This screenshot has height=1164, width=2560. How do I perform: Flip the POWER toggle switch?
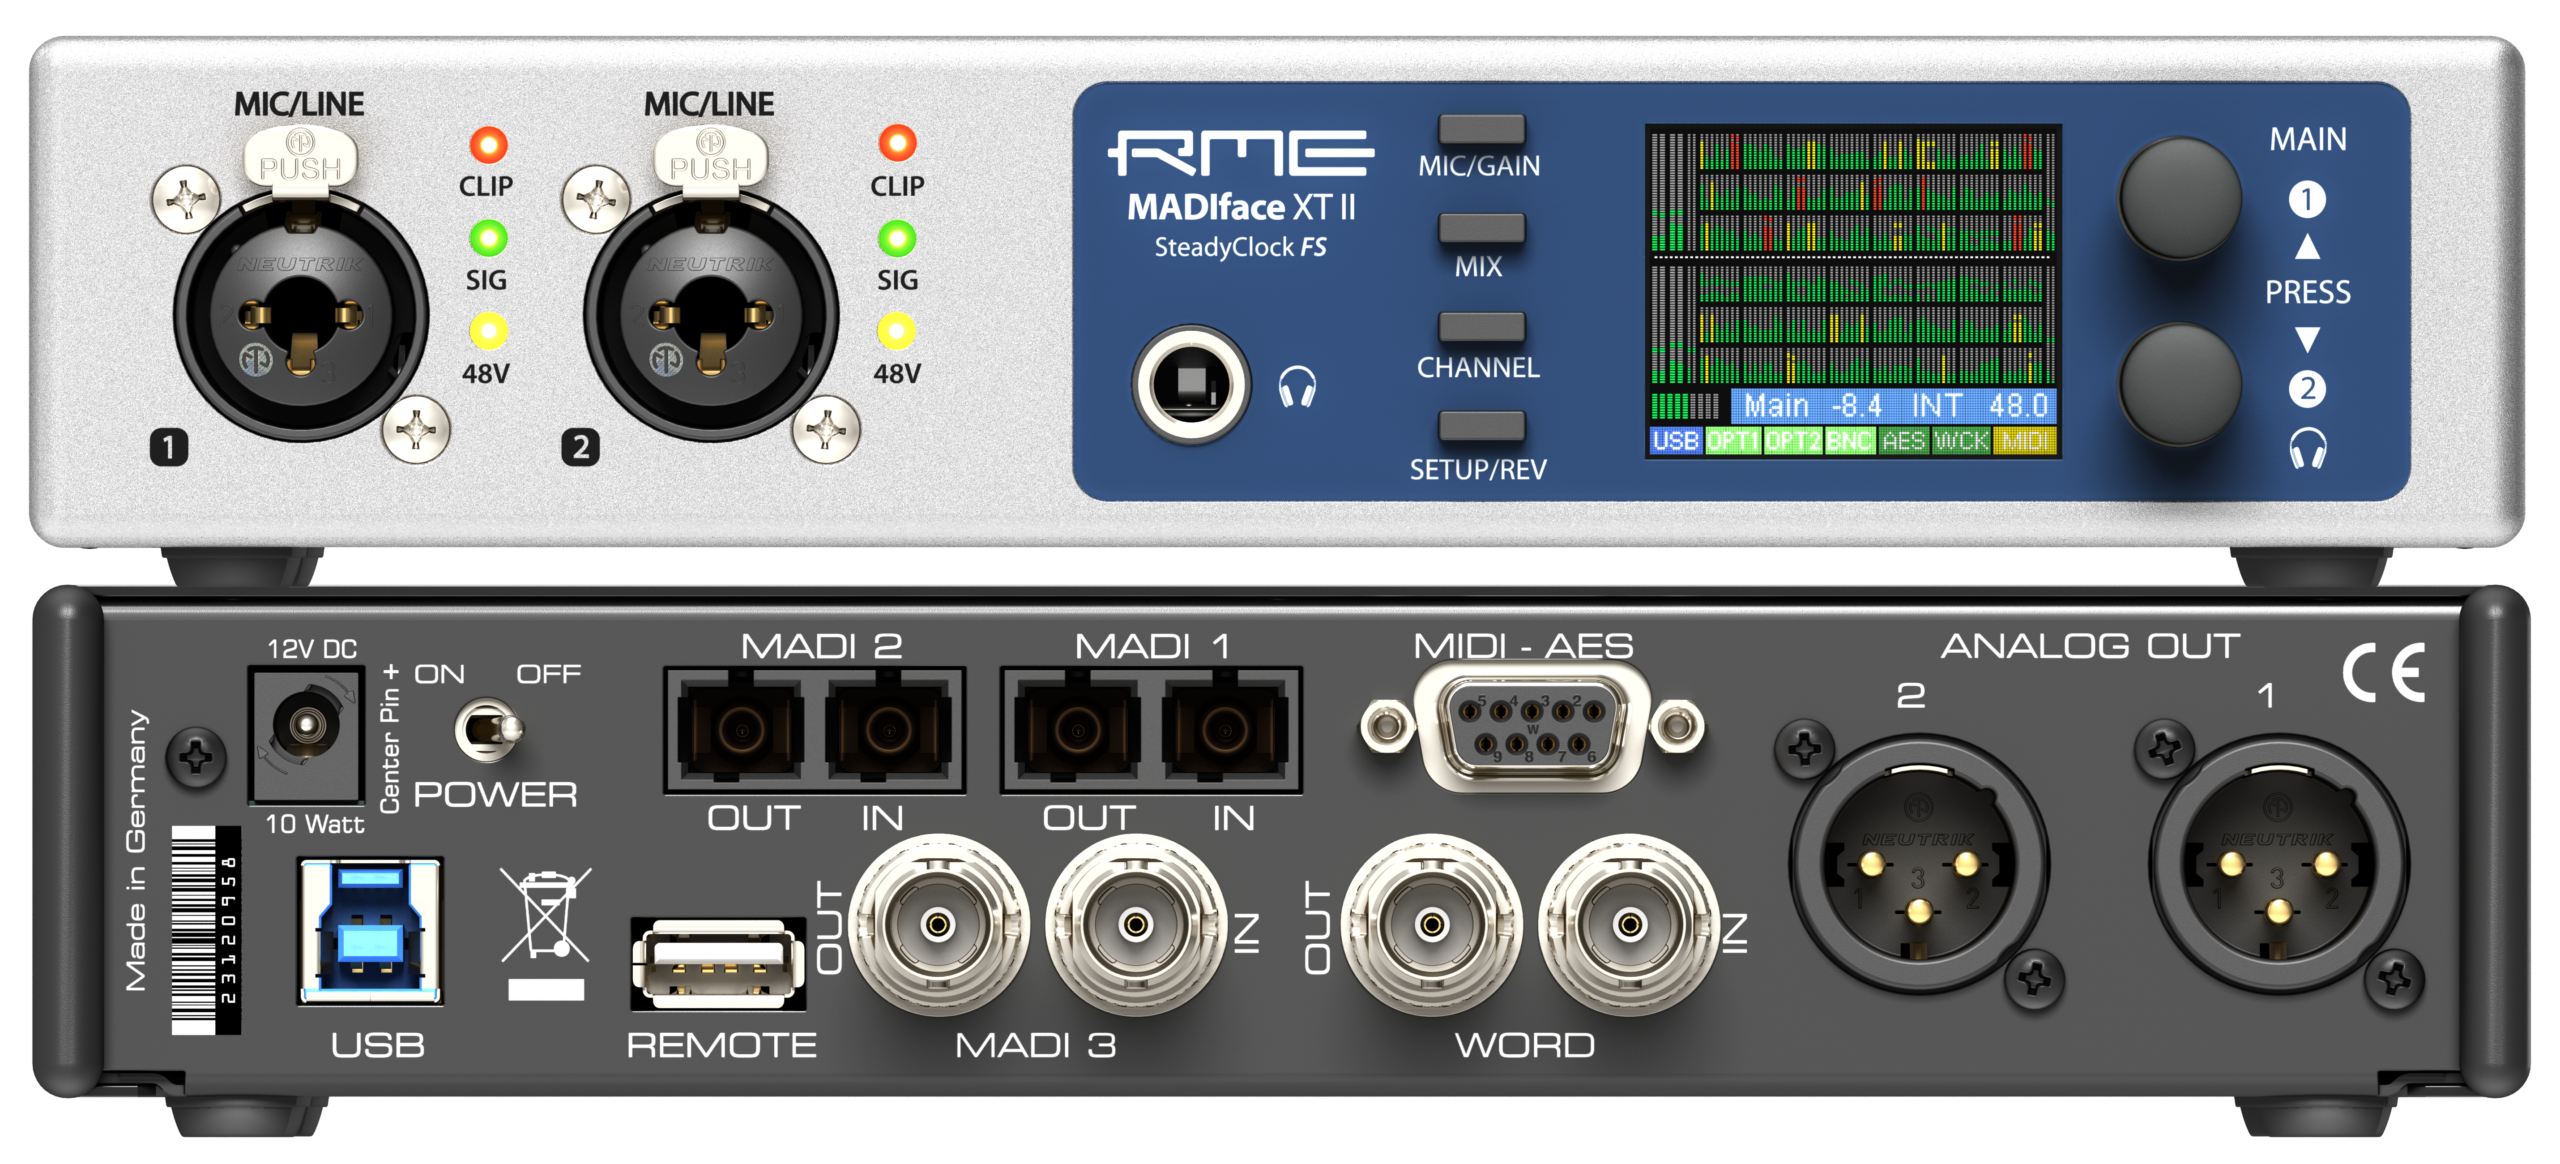[487, 730]
